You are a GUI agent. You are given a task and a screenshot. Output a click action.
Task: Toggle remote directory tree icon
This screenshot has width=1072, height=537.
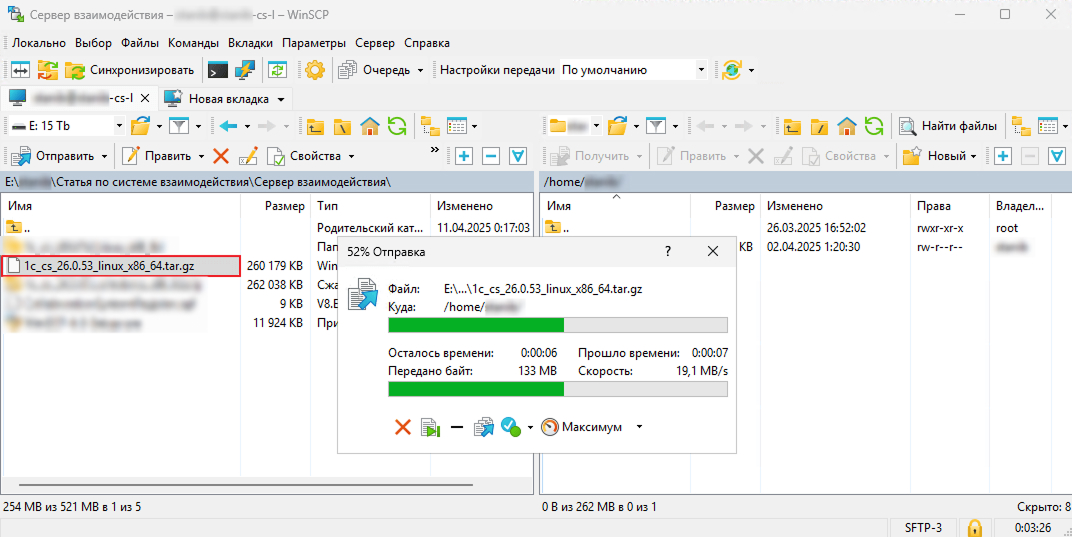1021,126
